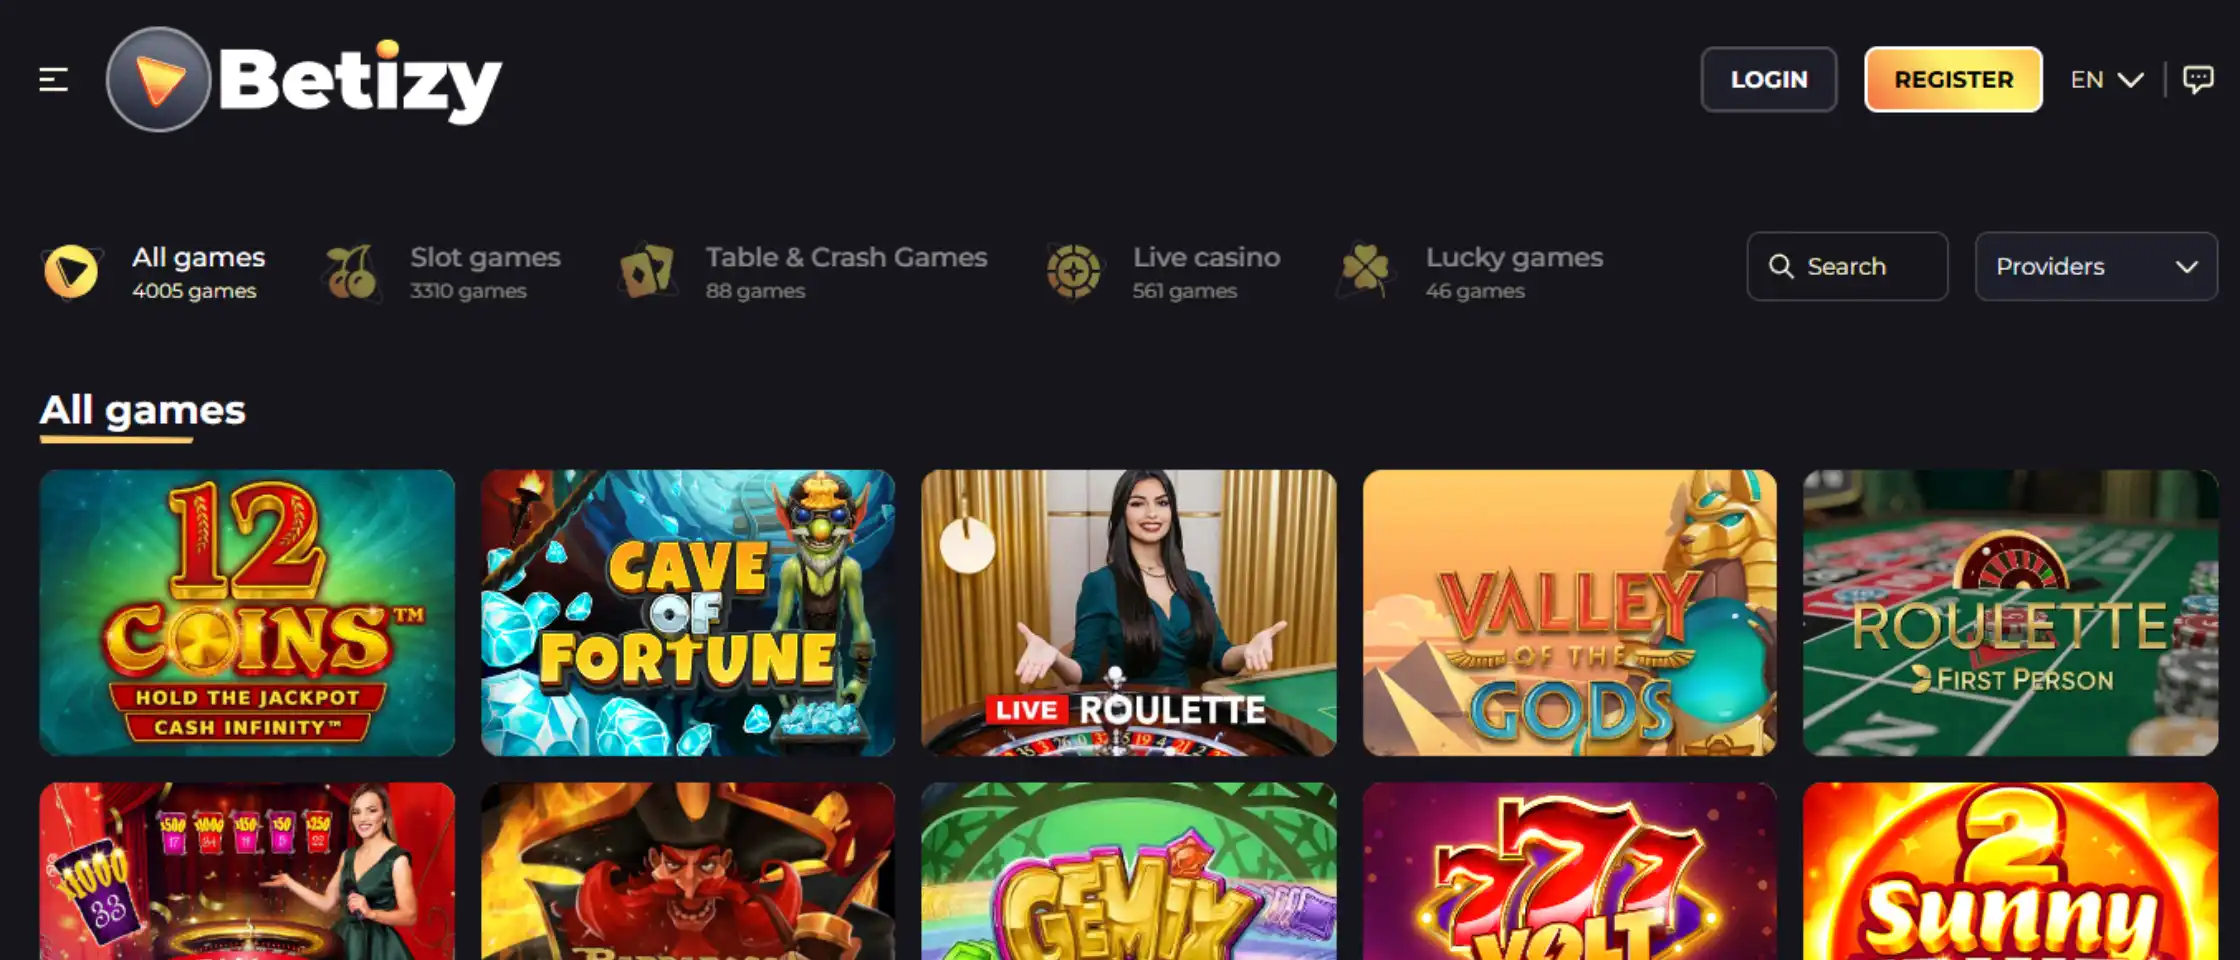Viewport: 2240px width, 960px height.
Task: Click the cherry Slot games icon
Action: (x=351, y=272)
